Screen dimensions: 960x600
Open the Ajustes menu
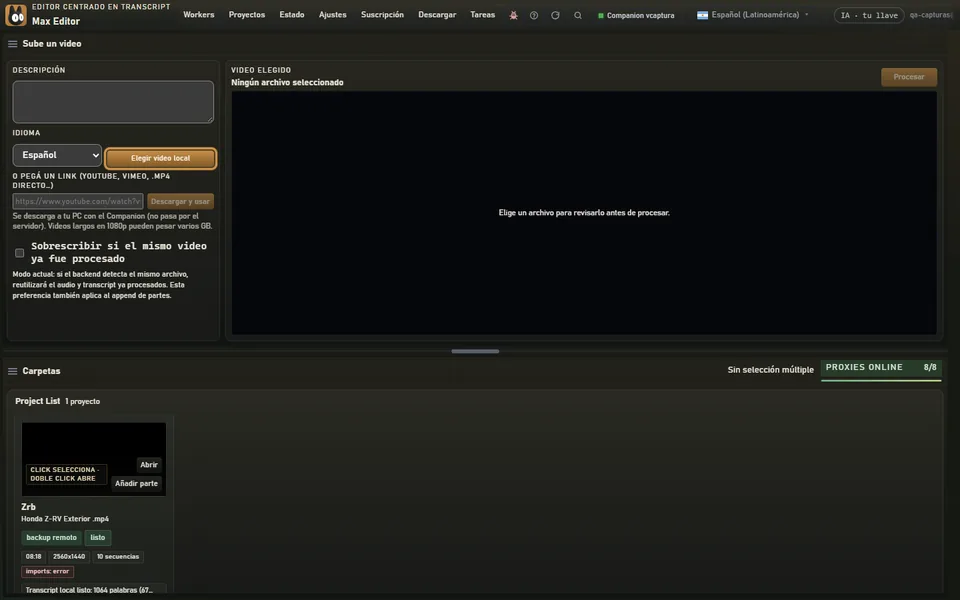coord(332,15)
